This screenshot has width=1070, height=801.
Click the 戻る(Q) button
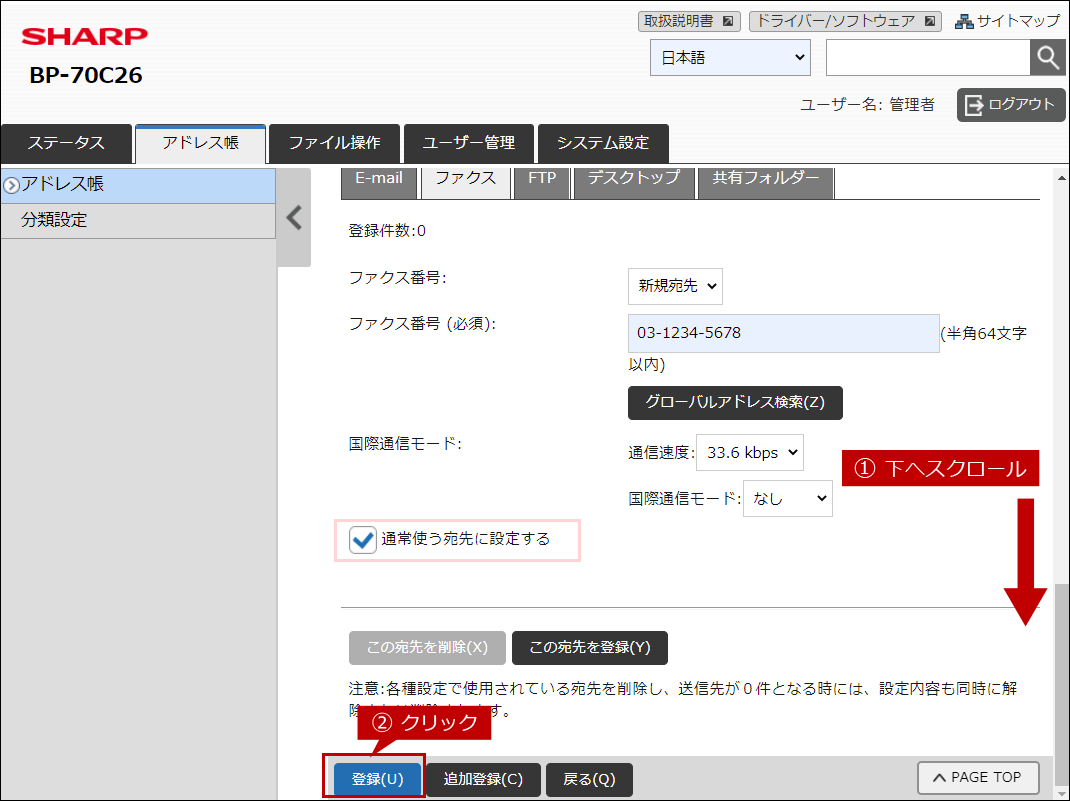coord(589,779)
